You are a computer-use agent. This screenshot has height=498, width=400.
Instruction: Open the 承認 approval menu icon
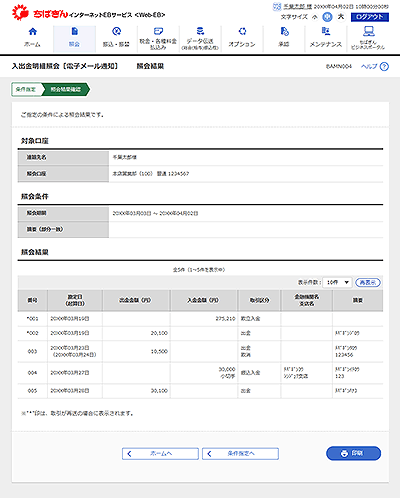pos(284,31)
